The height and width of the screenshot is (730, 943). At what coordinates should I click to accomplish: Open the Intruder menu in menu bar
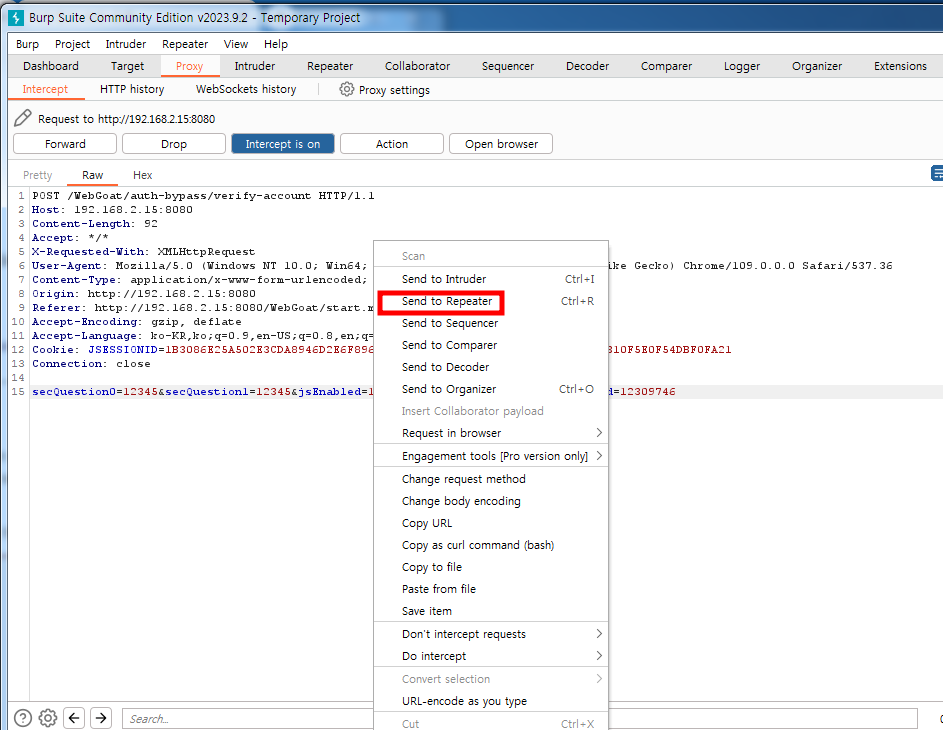pyautogui.click(x=126, y=44)
